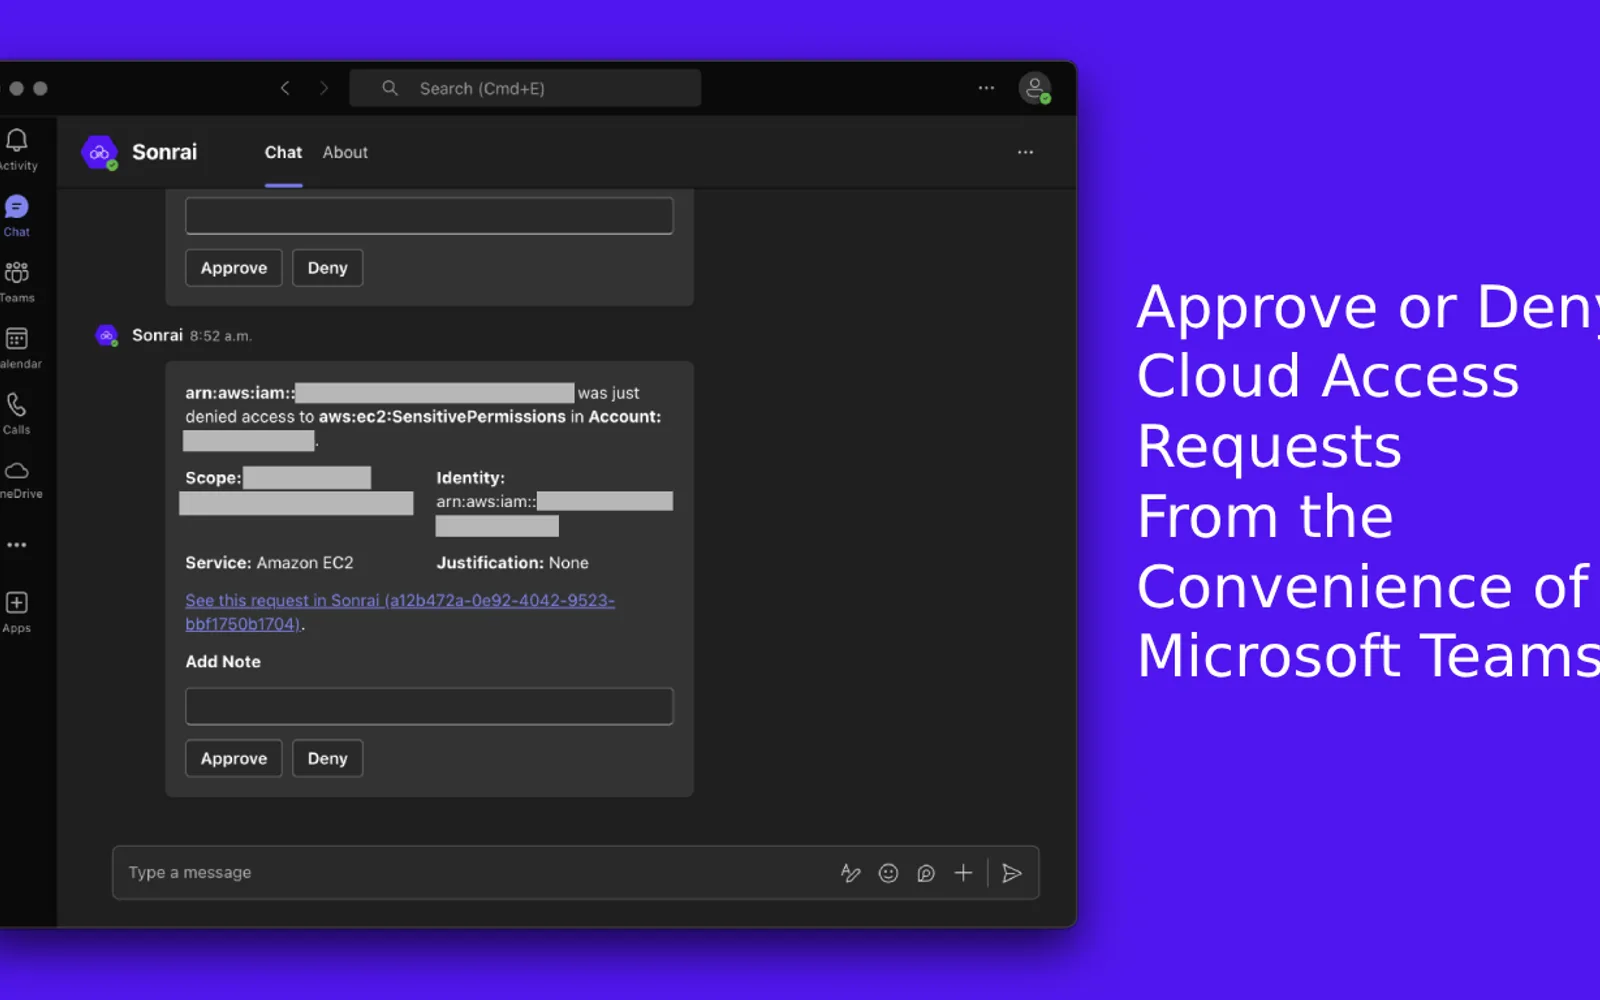The width and height of the screenshot is (1600, 1000).
Task: Click Deny in the upper card
Action: pyautogui.click(x=327, y=268)
